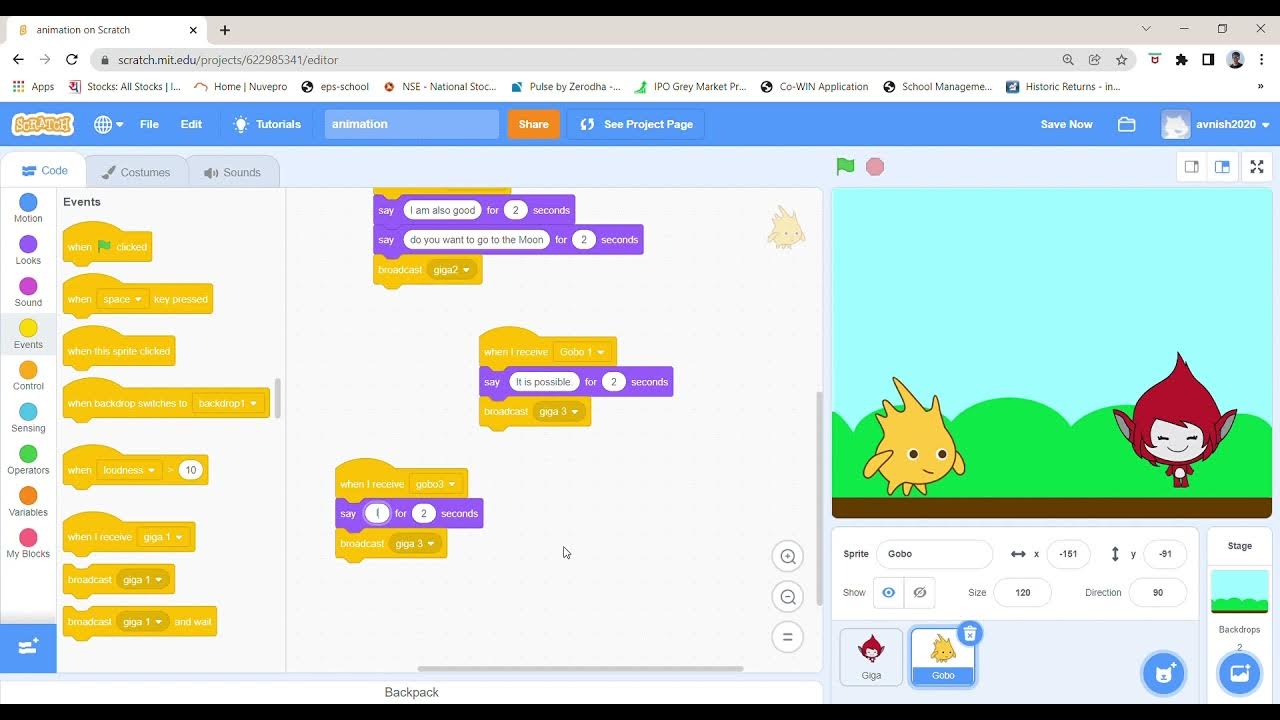
Task: Click the Scratch logo
Action: [x=43, y=124]
